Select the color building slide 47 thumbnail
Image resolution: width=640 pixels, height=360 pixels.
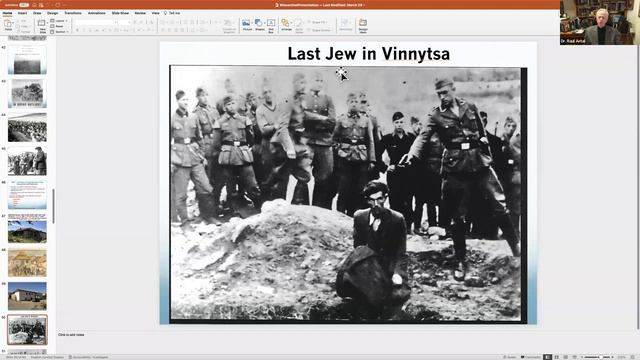tap(27, 229)
